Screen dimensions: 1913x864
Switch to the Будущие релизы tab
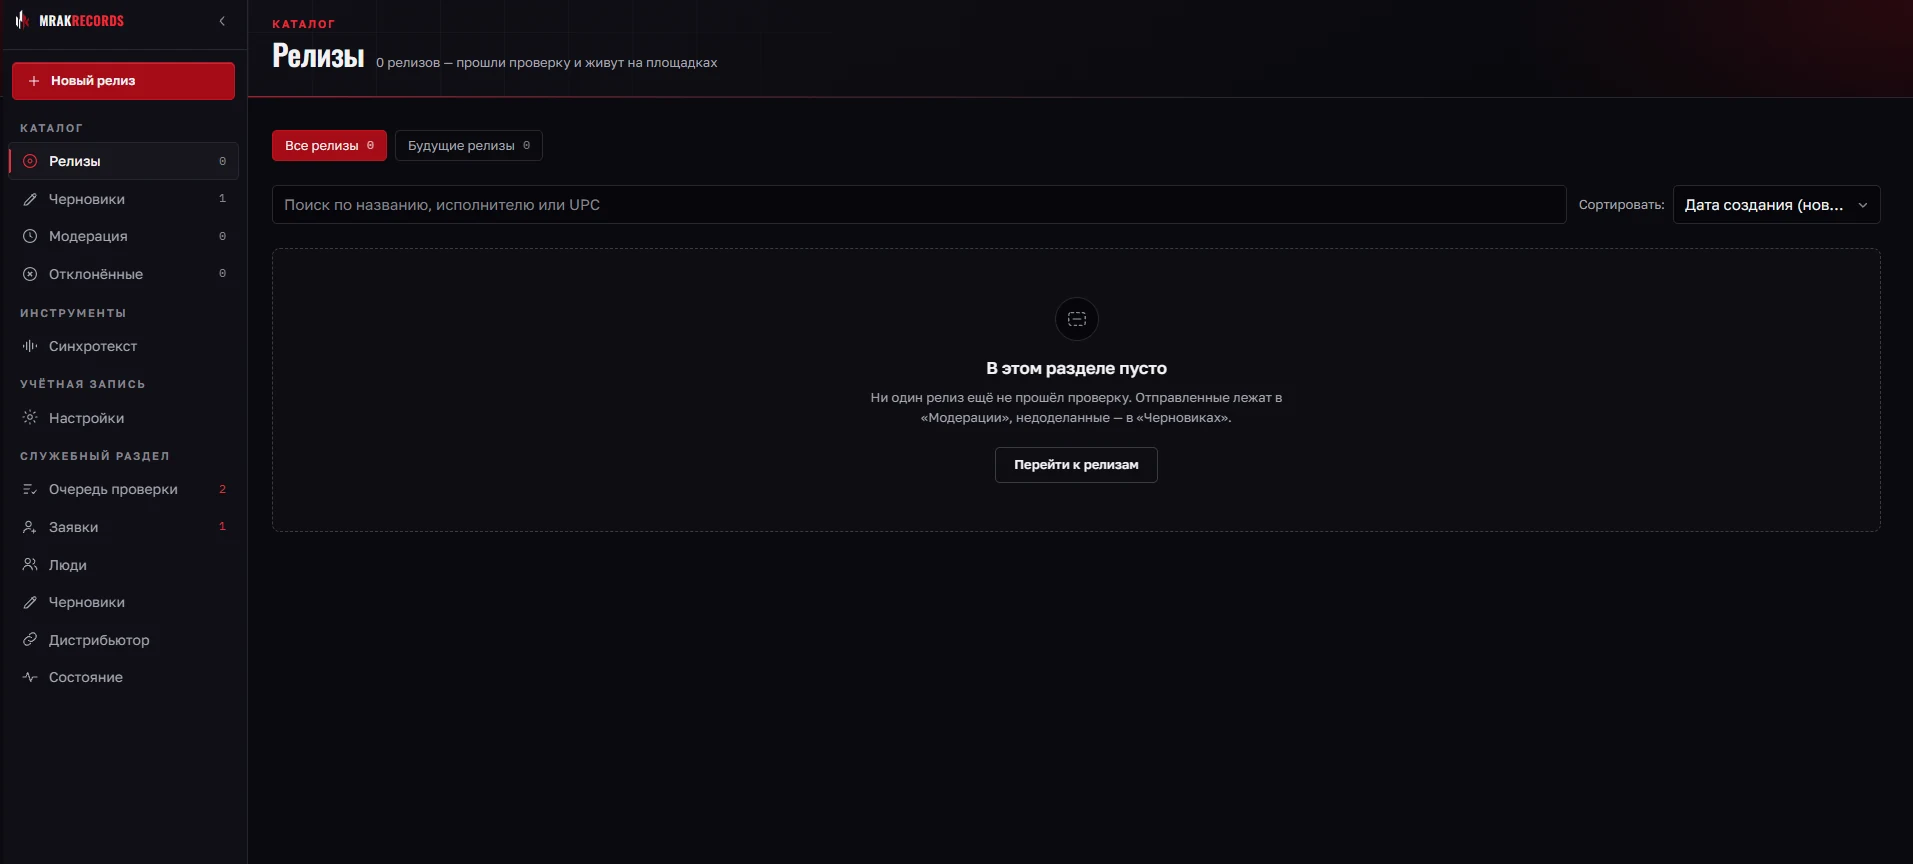[468, 146]
